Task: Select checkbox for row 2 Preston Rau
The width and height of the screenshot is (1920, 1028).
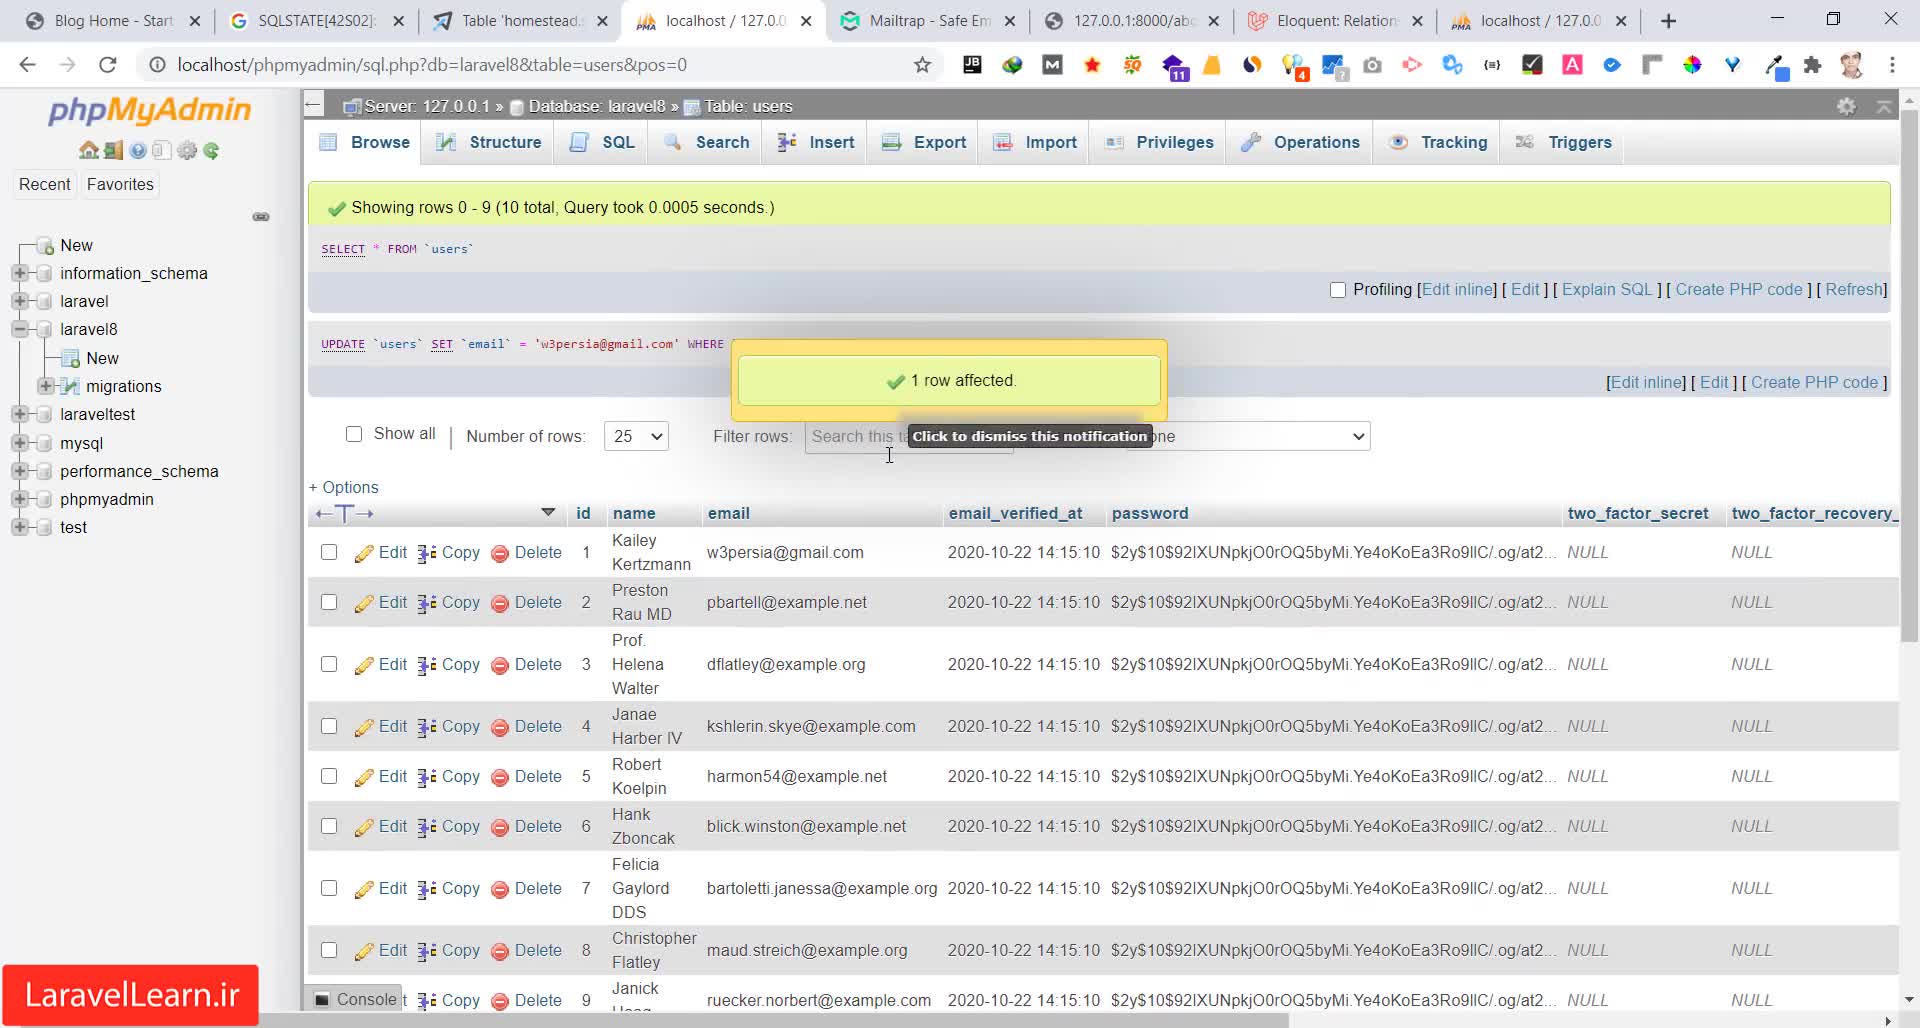Action: click(x=329, y=602)
